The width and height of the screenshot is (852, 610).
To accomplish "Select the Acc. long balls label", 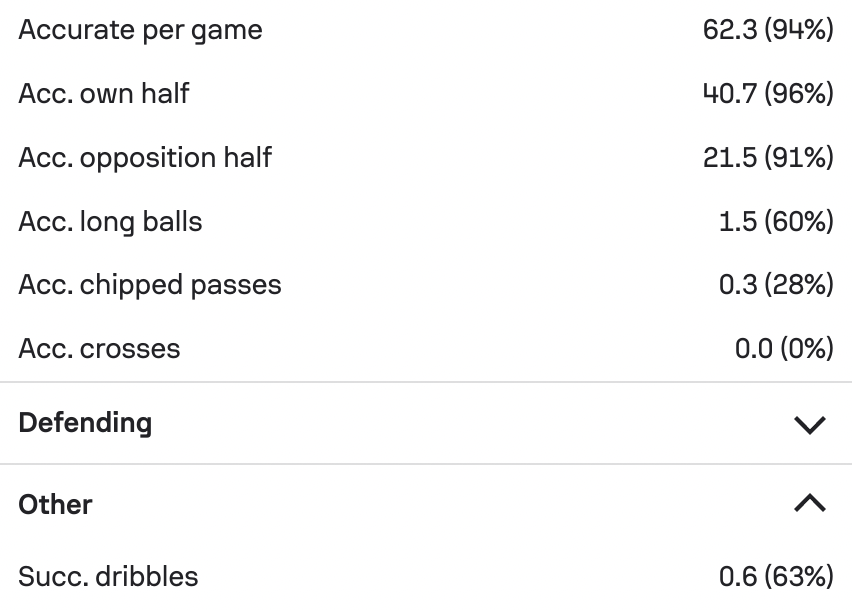I will pyautogui.click(x=110, y=222).
